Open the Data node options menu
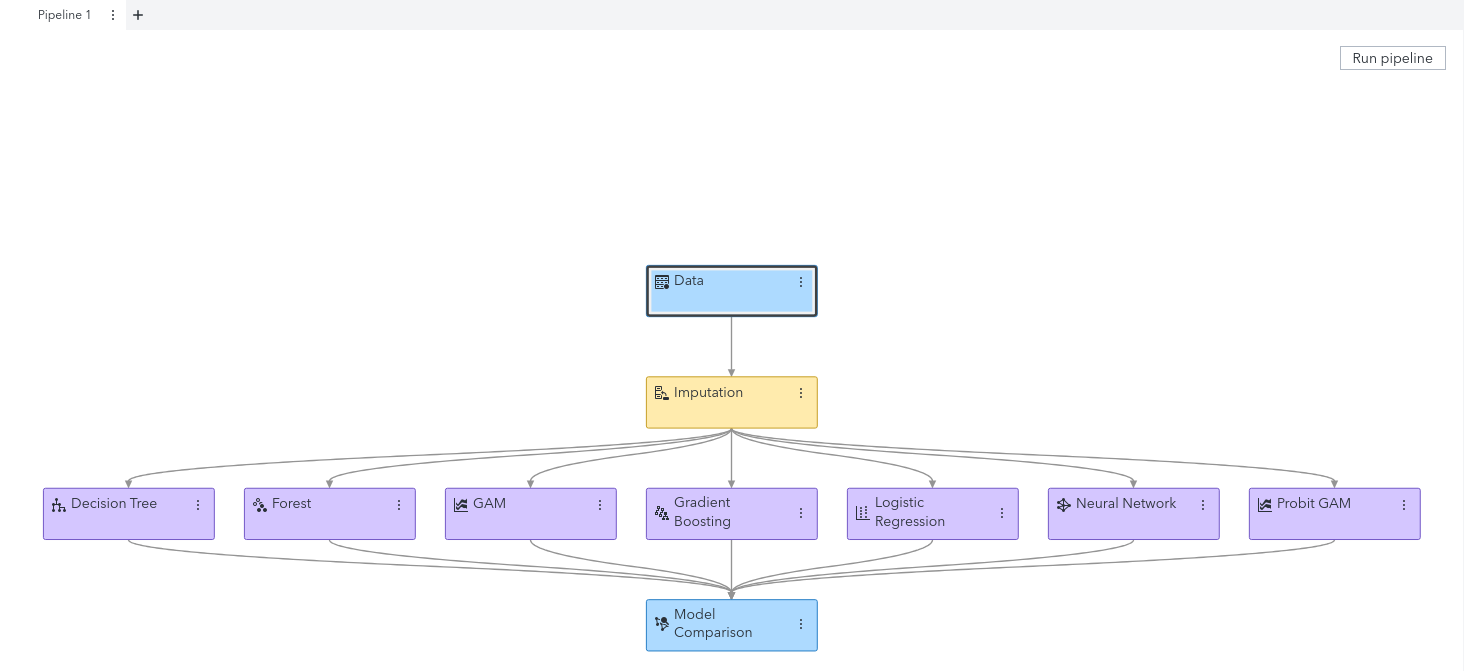 pyautogui.click(x=800, y=282)
